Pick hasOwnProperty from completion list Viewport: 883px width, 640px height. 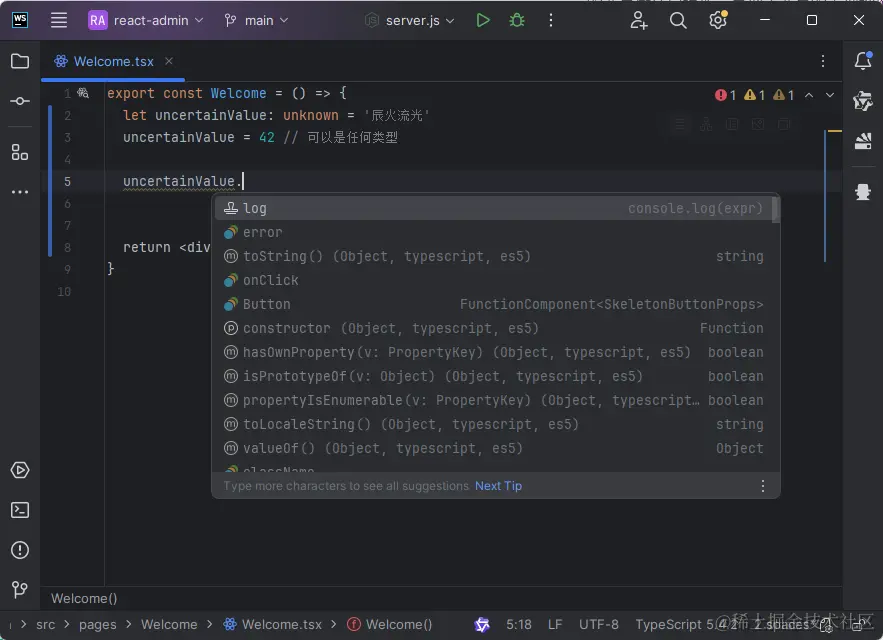pos(493,352)
